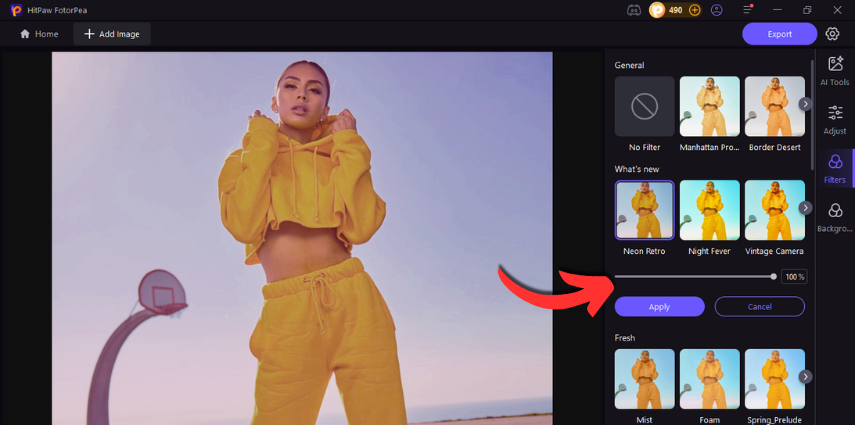This screenshot has height=425, width=855.
Task: Click the filters panel vertical scrollbar
Action: point(813,115)
